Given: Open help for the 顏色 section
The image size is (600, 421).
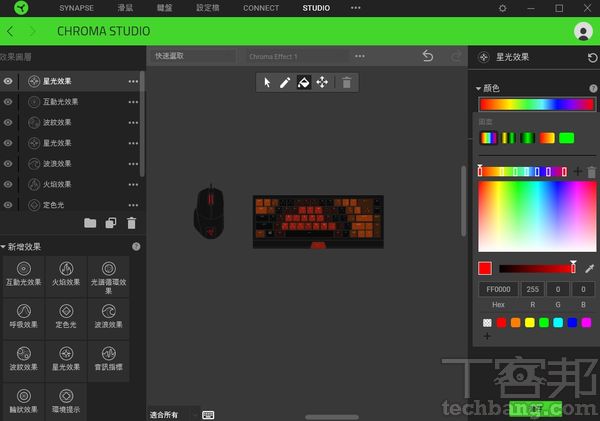Looking at the screenshot, I should click(x=593, y=88).
